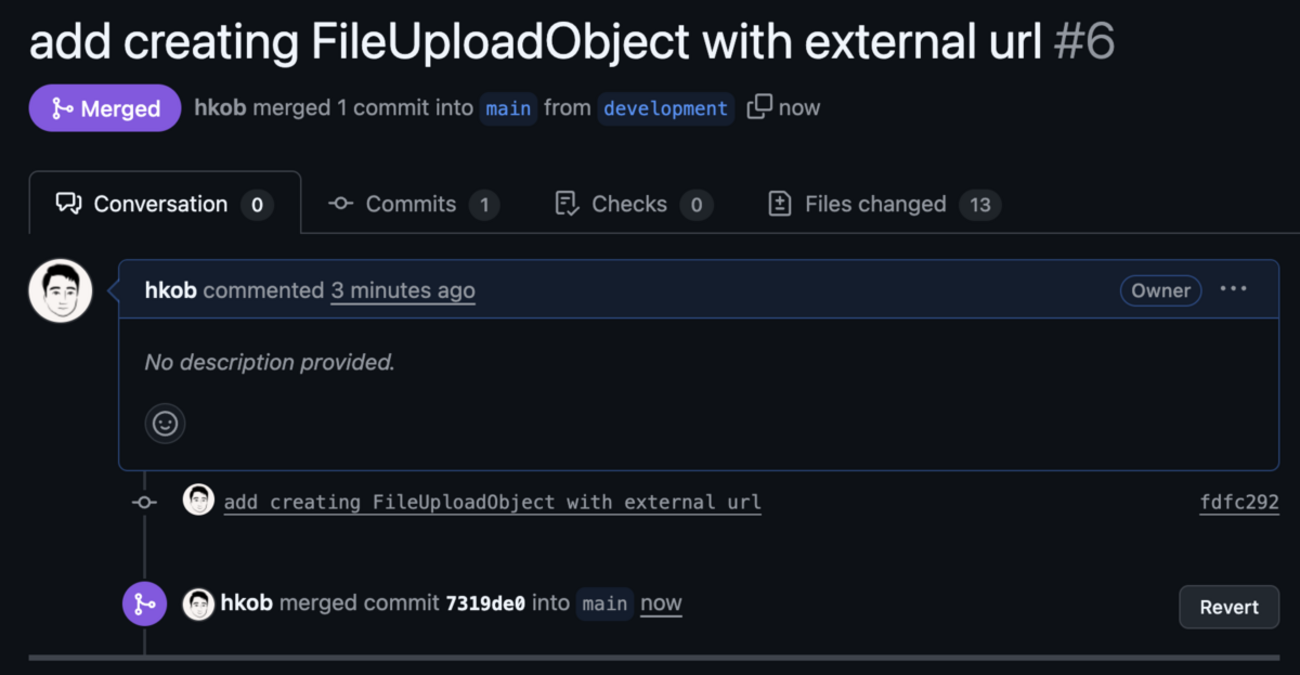Copy the development branch name icon
The height and width of the screenshot is (675, 1300).
click(759, 107)
